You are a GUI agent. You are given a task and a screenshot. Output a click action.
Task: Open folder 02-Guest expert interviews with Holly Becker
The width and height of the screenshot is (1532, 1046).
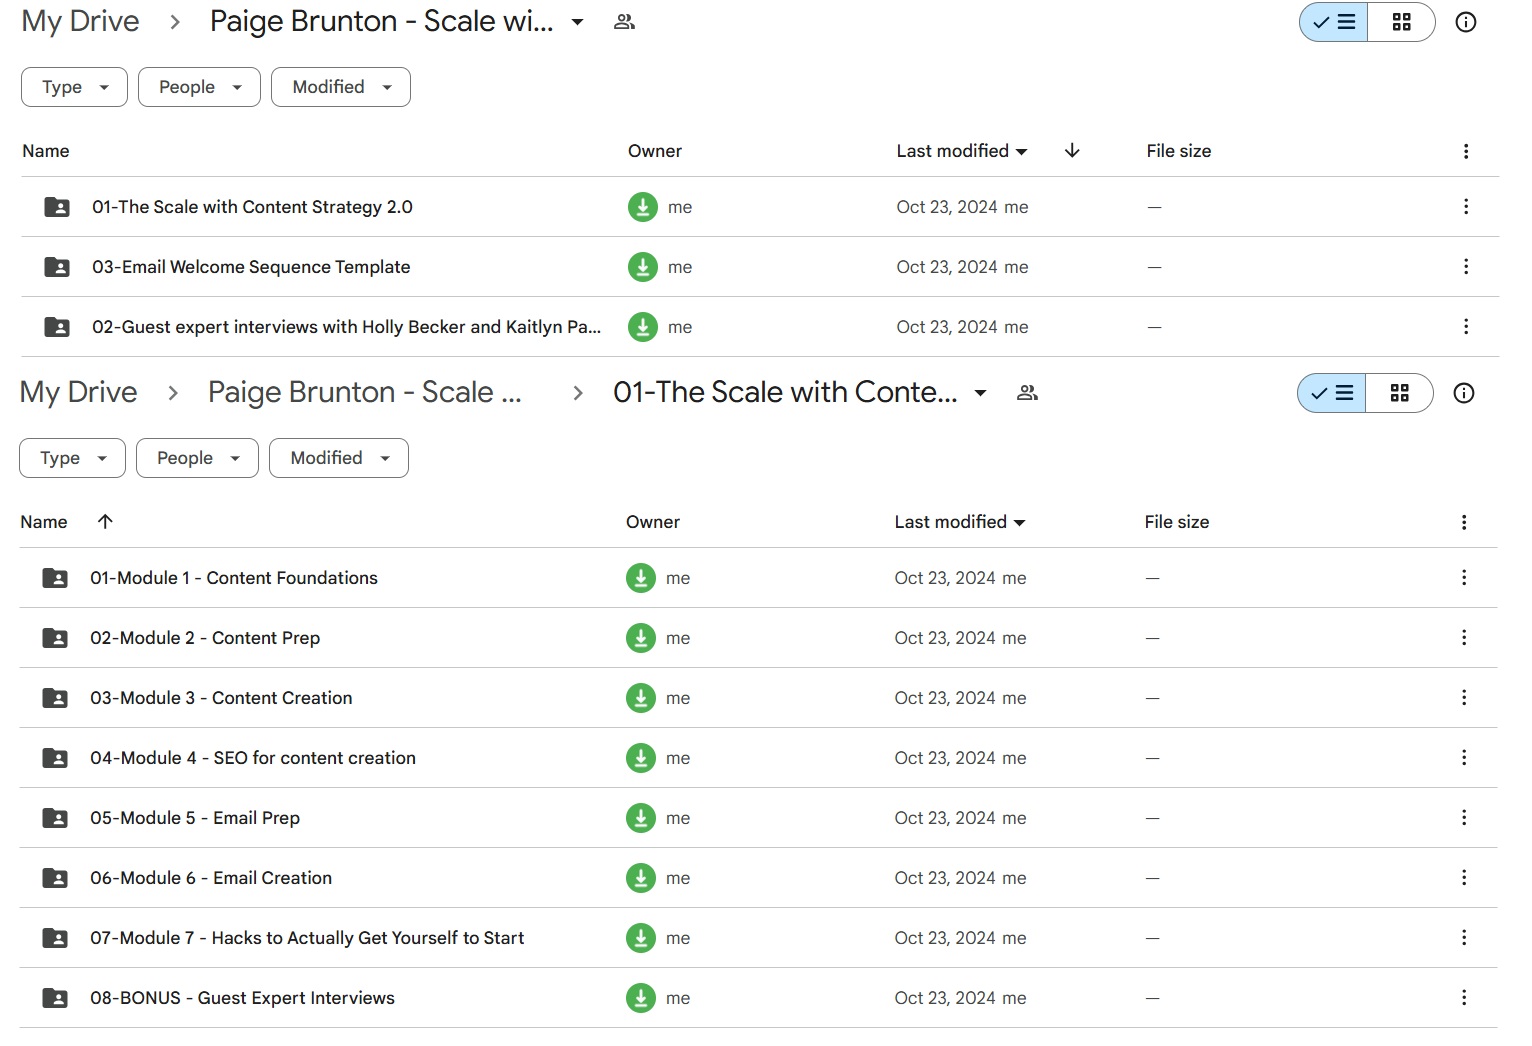pyautogui.click(x=346, y=327)
